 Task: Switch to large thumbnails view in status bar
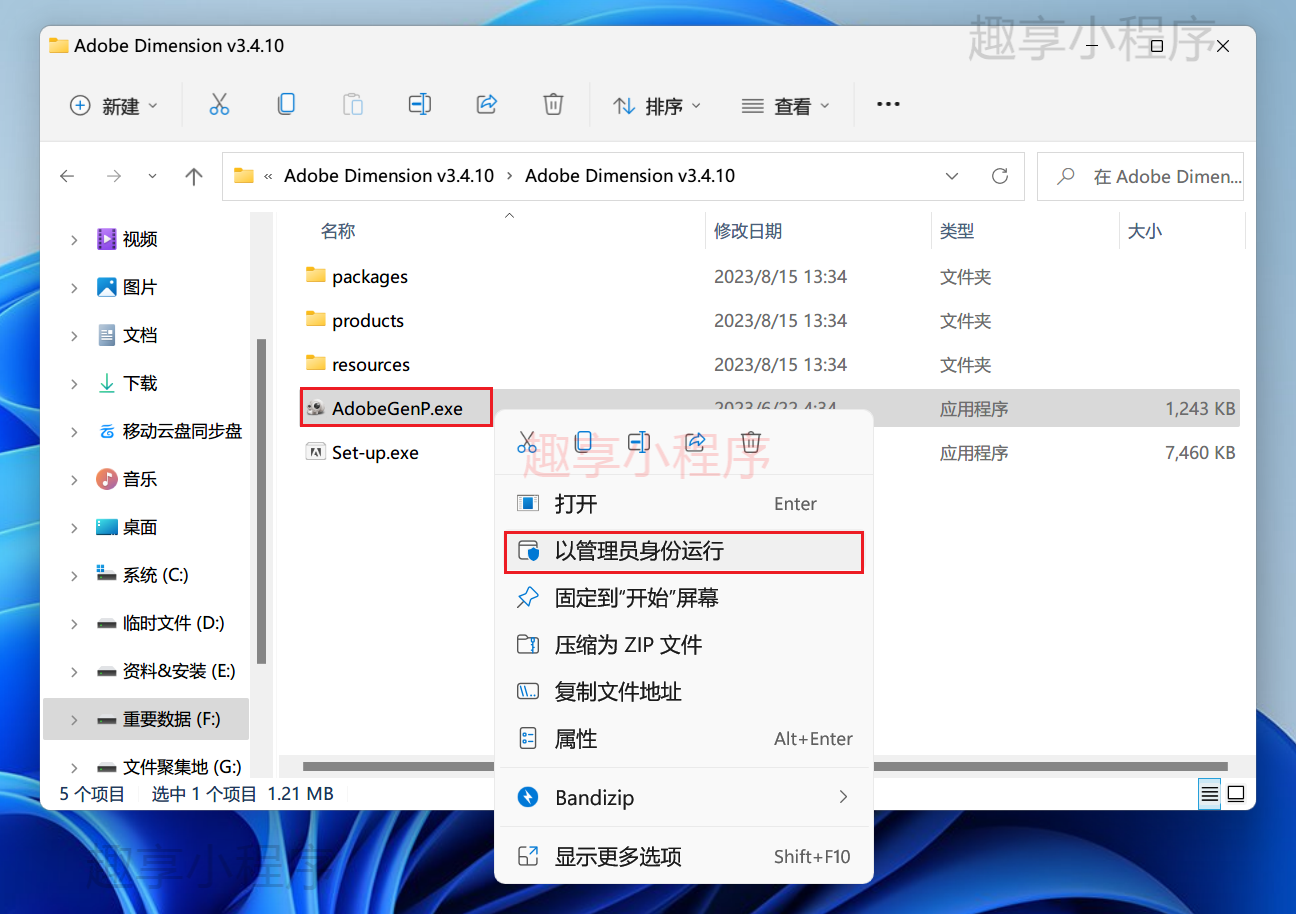[1236, 794]
